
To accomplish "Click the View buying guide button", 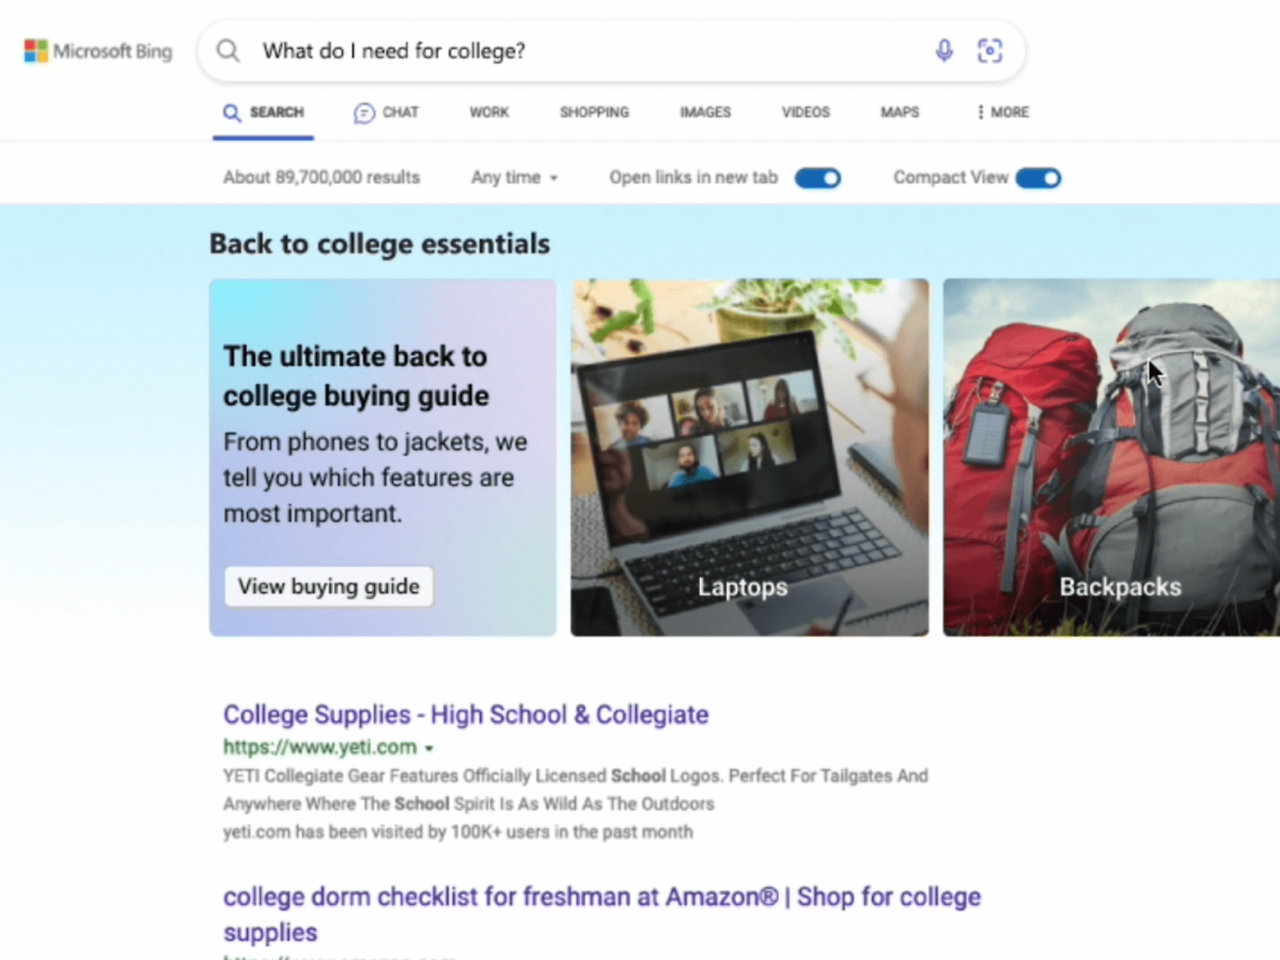I will 328,586.
